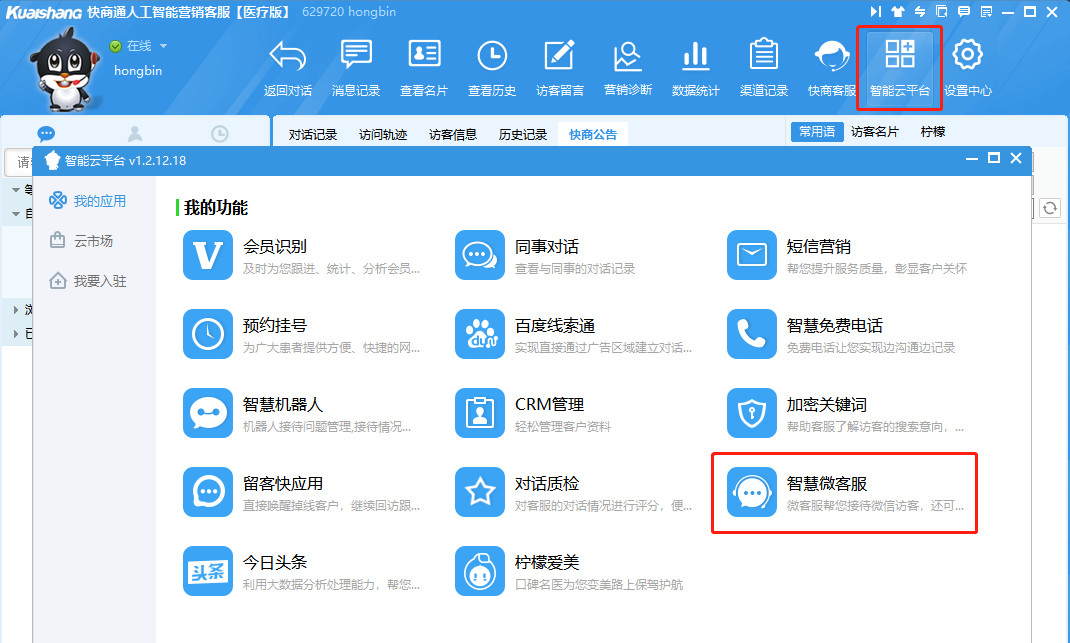This screenshot has height=643, width=1070.
Task: Click the skin (T-shirt) icon in title bar
Action: (x=898, y=12)
